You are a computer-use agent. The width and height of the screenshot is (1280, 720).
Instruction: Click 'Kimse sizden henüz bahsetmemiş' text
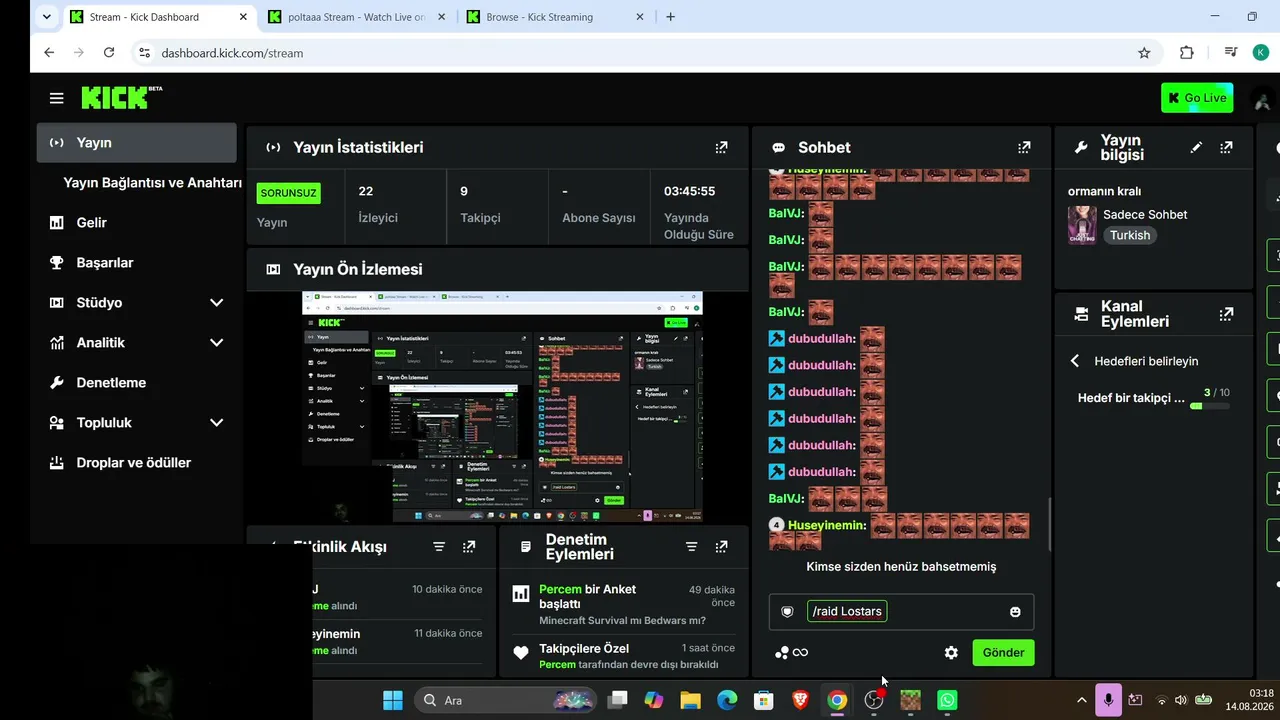click(x=901, y=567)
